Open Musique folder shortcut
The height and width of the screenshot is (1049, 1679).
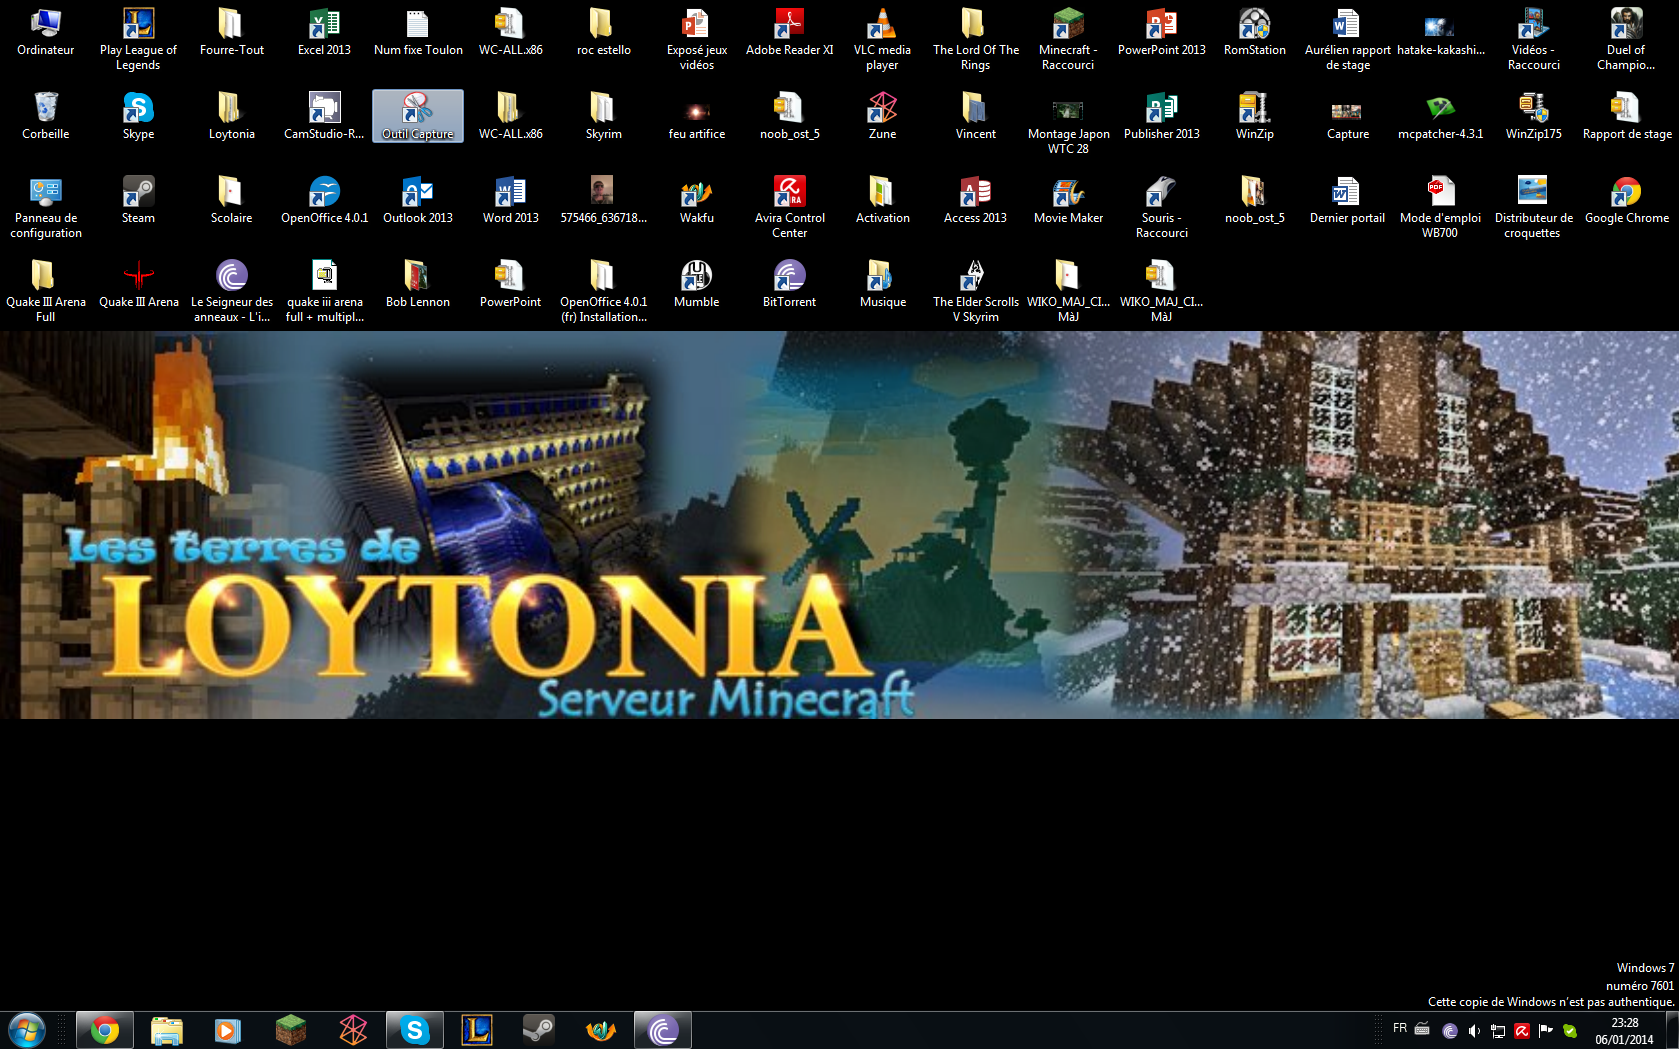pos(882,284)
